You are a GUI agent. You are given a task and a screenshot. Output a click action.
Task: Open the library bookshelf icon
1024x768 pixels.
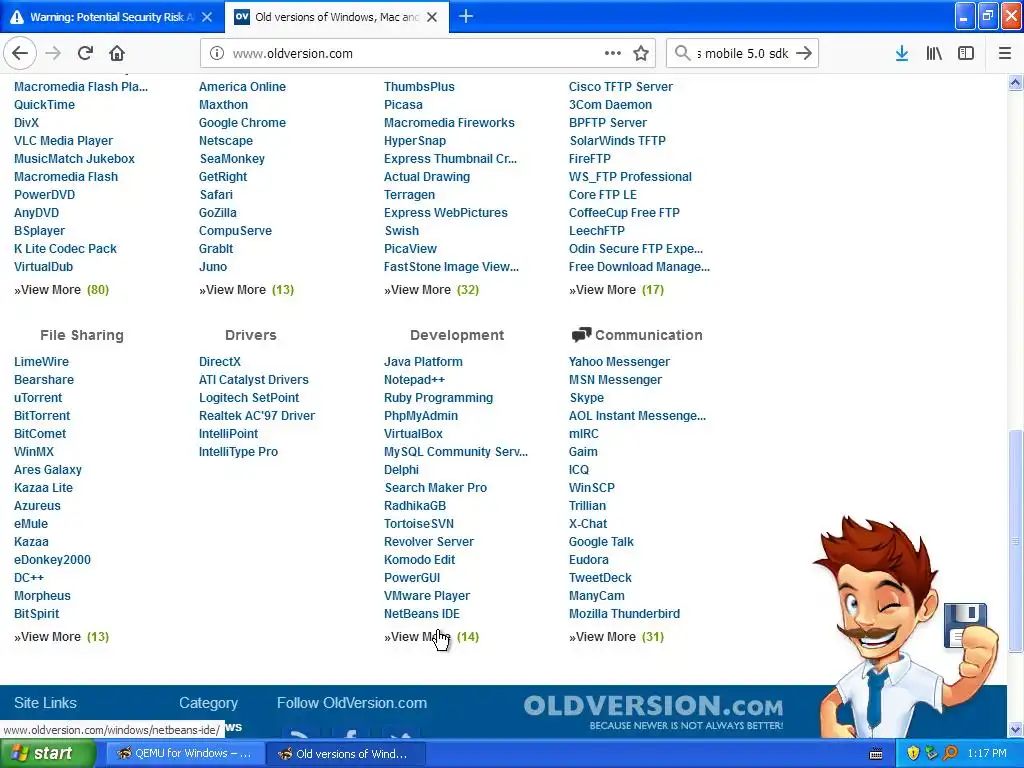pos(934,54)
